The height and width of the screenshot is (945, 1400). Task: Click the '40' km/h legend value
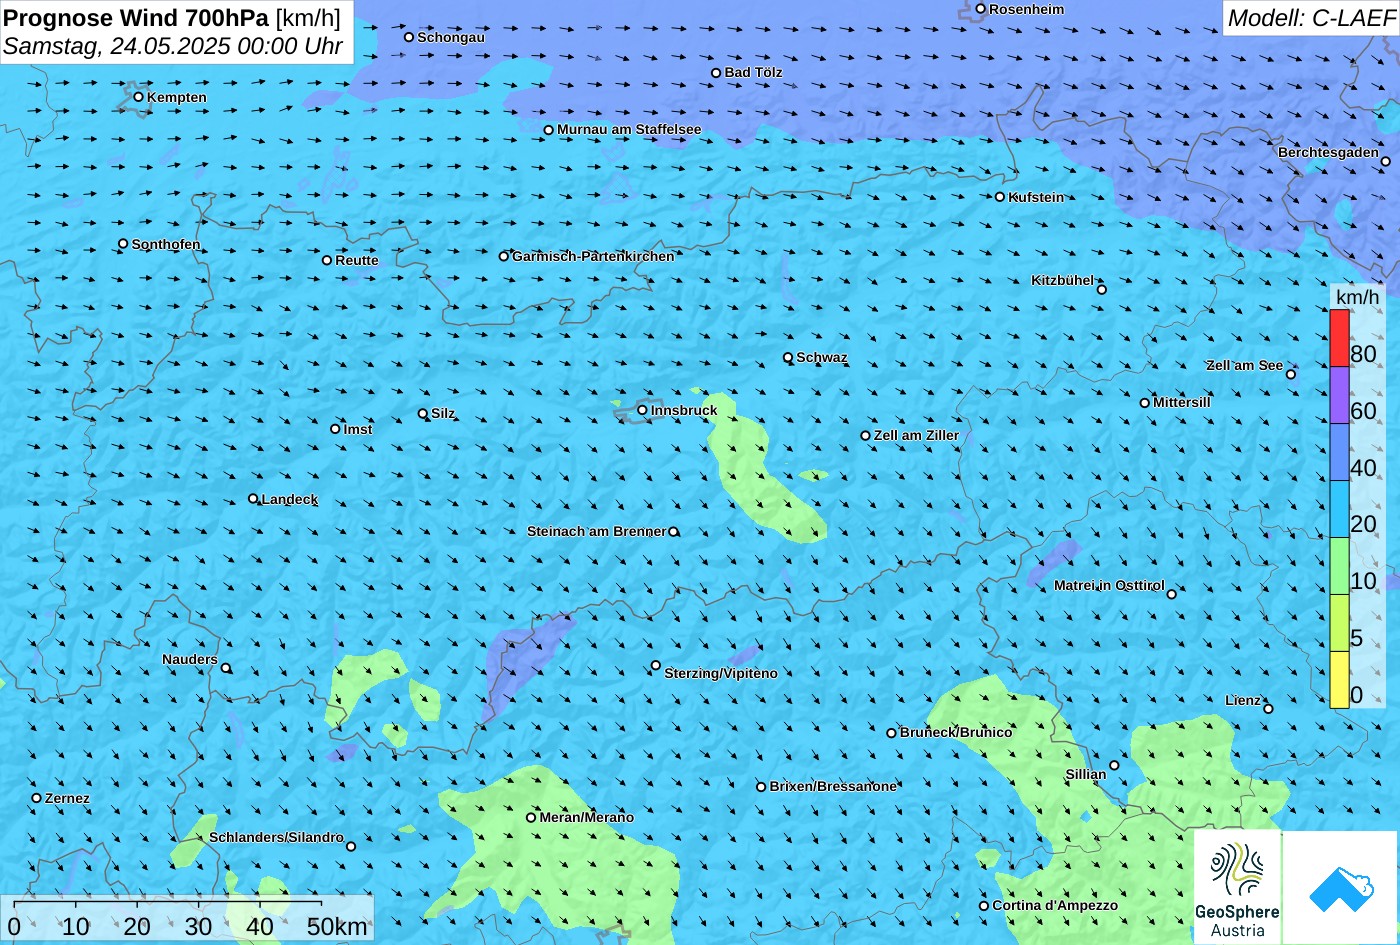[x=1363, y=467]
